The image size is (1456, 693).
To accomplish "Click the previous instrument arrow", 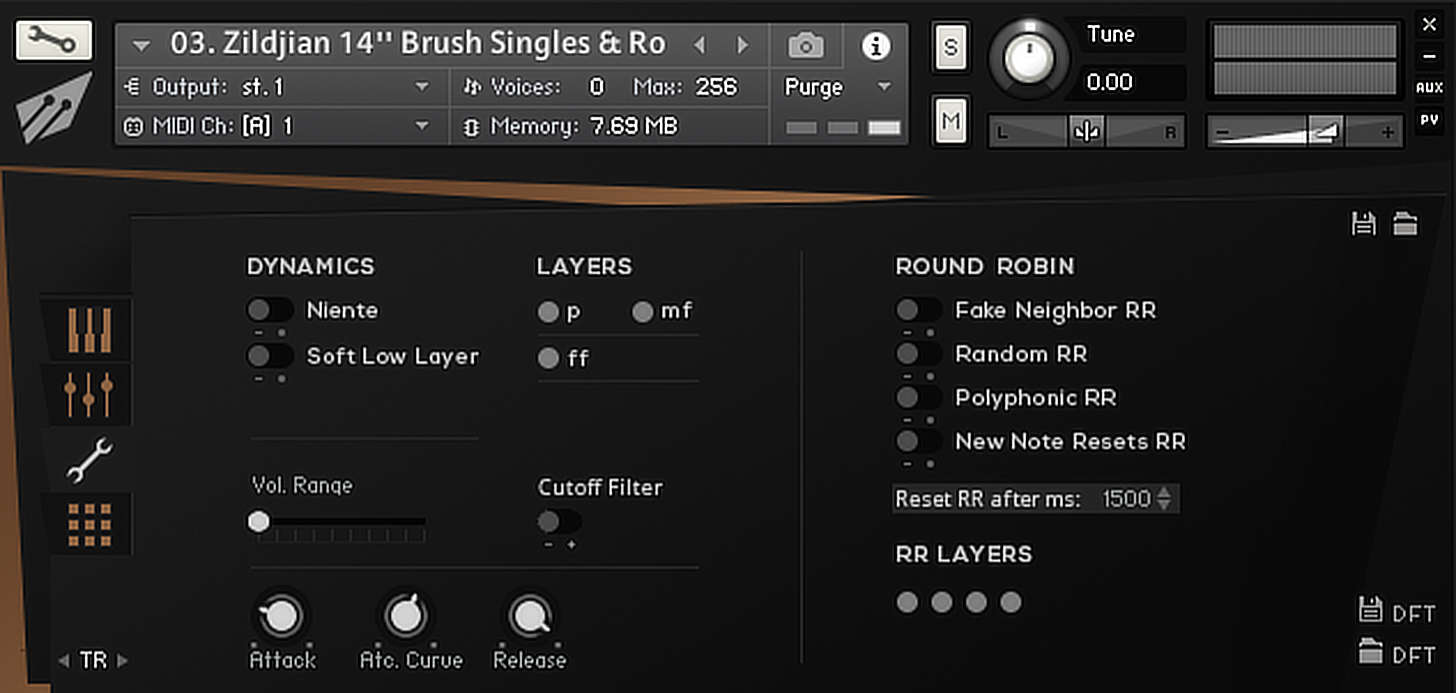I will click(699, 45).
